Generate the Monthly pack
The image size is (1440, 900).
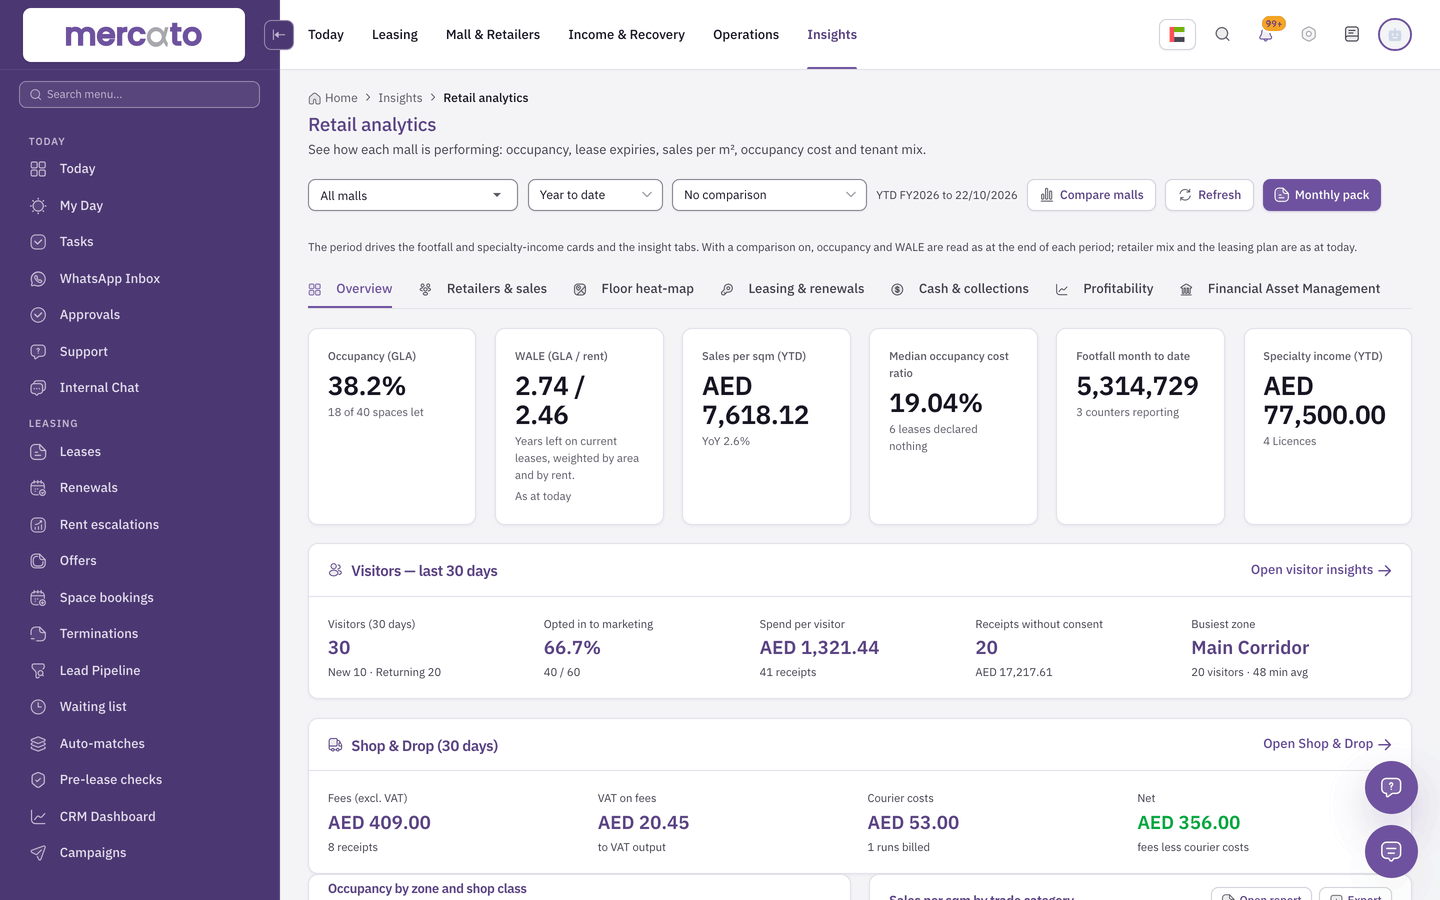[x=1321, y=195]
